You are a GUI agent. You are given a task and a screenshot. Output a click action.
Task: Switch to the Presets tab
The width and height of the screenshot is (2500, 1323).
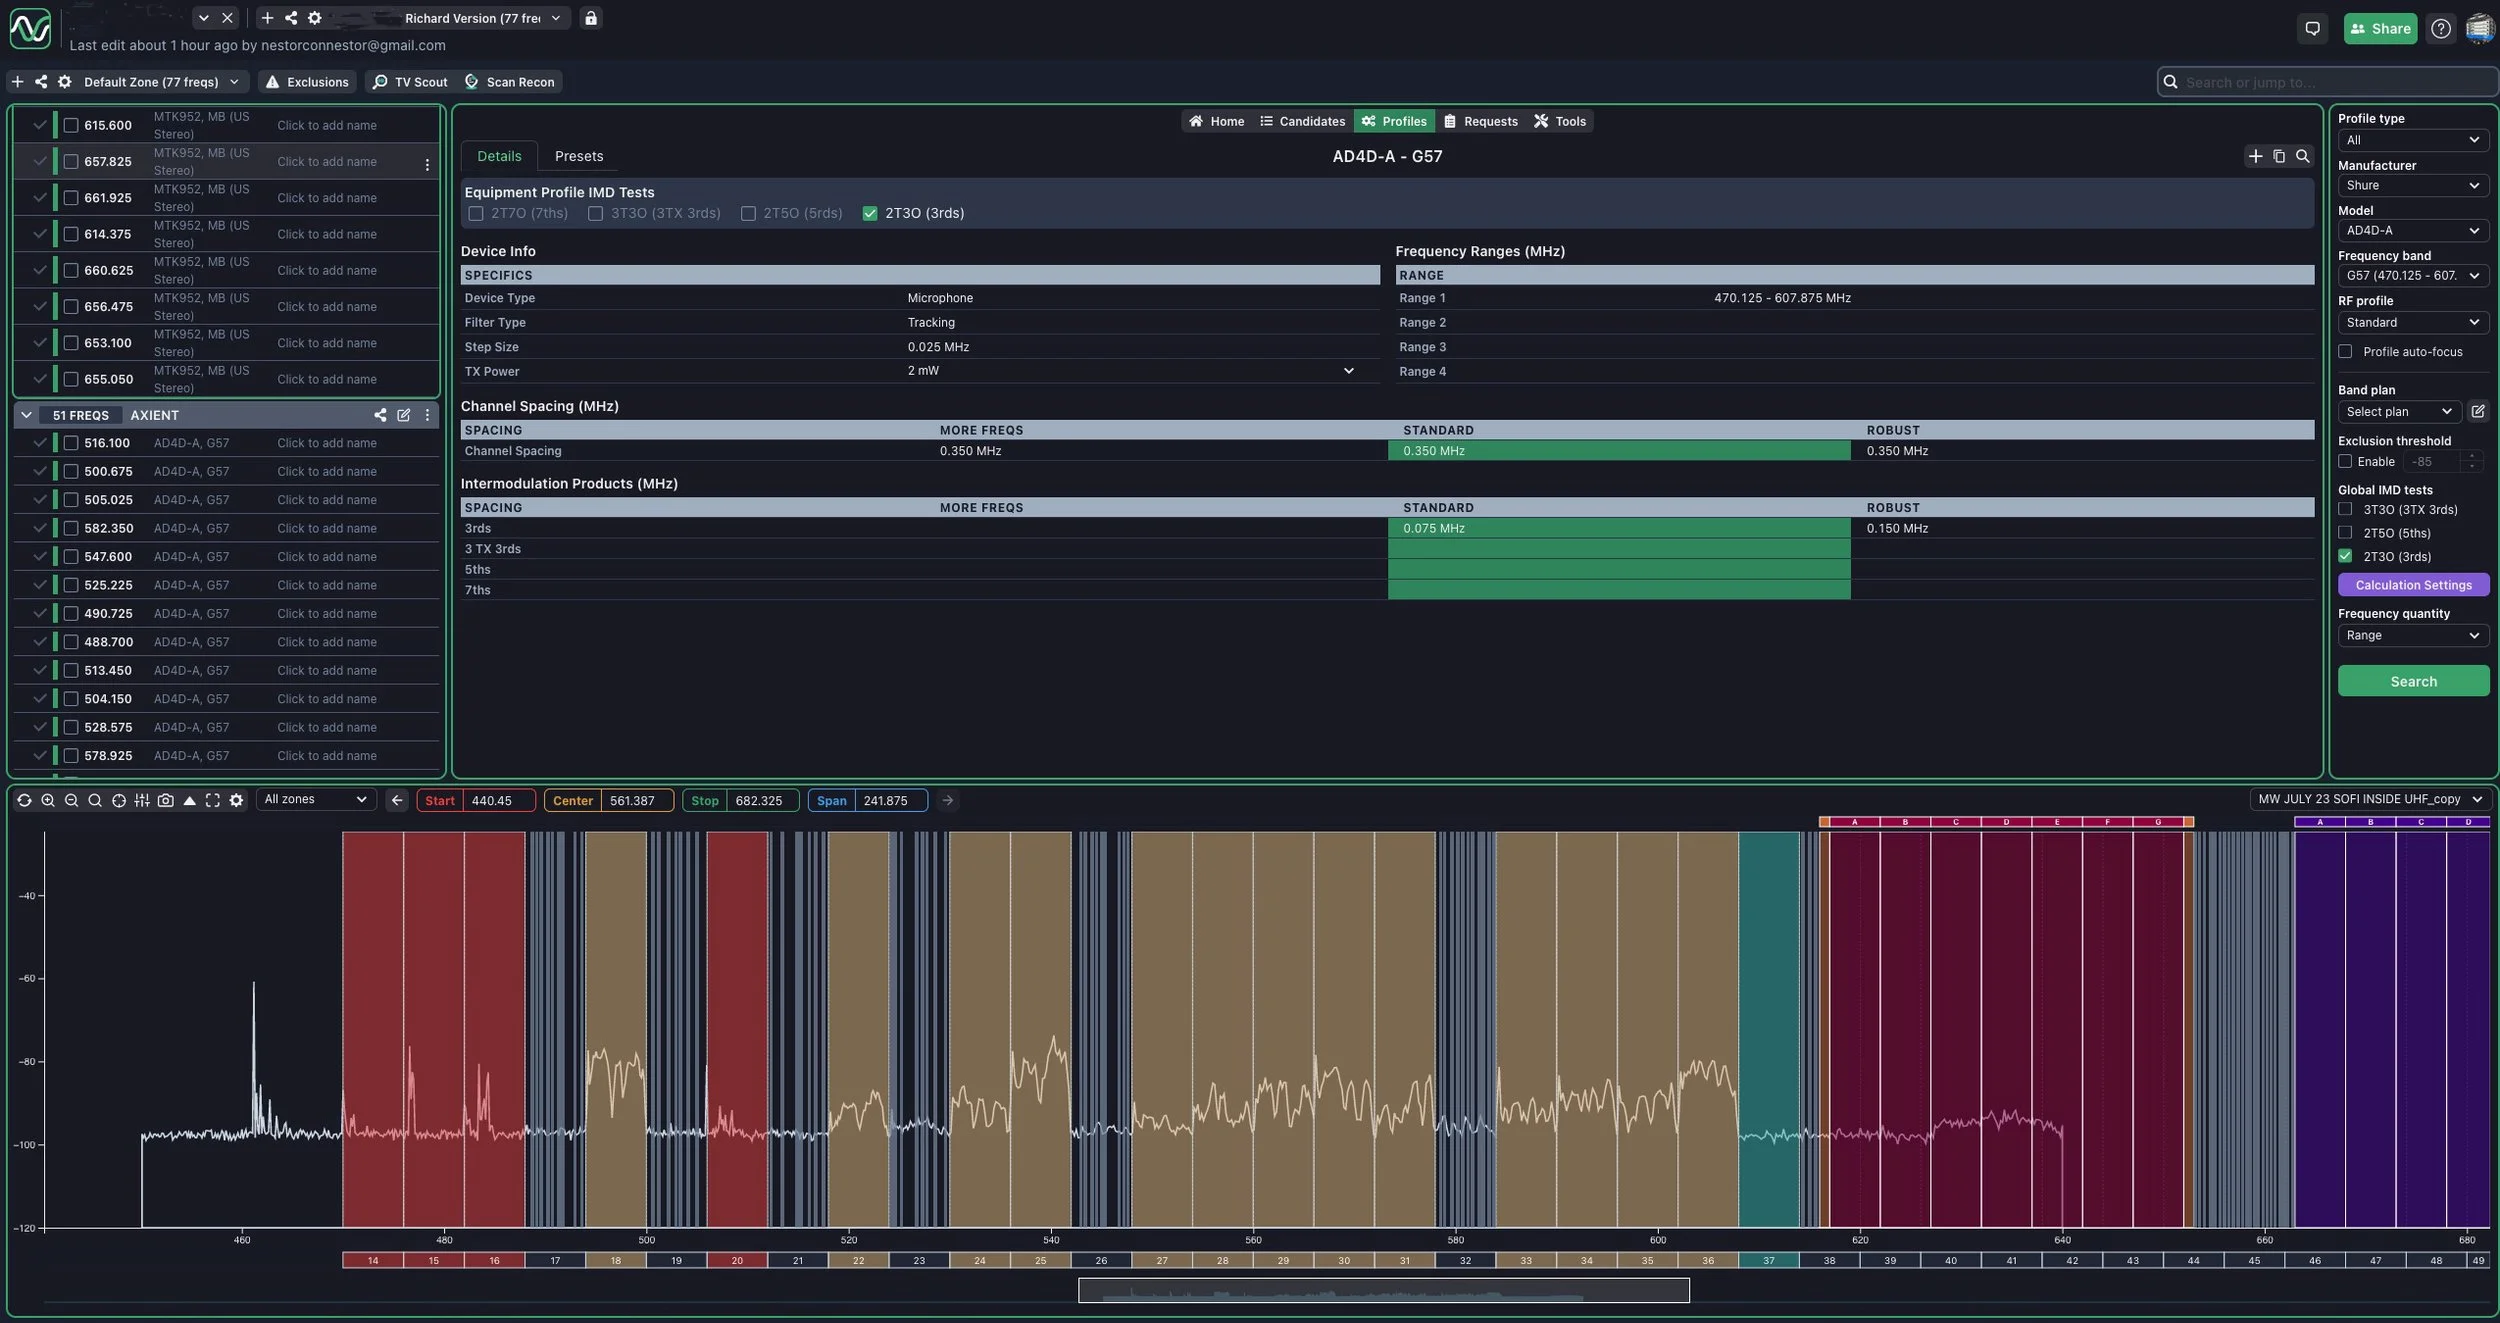[578, 156]
